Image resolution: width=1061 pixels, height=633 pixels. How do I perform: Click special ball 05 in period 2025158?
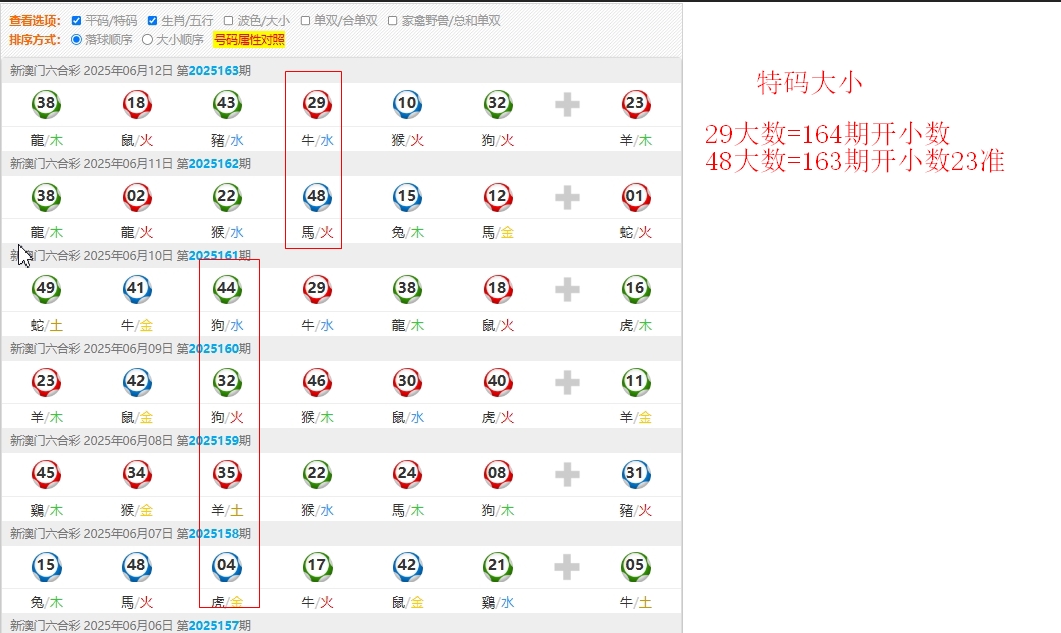[x=635, y=567]
